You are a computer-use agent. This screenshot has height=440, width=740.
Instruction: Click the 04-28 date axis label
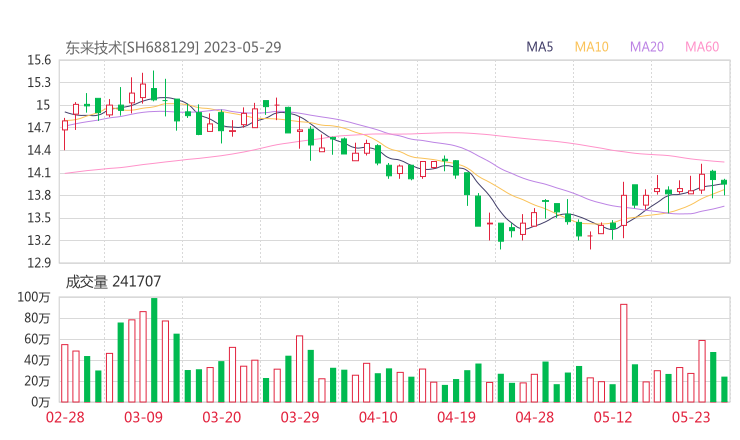tap(535, 417)
